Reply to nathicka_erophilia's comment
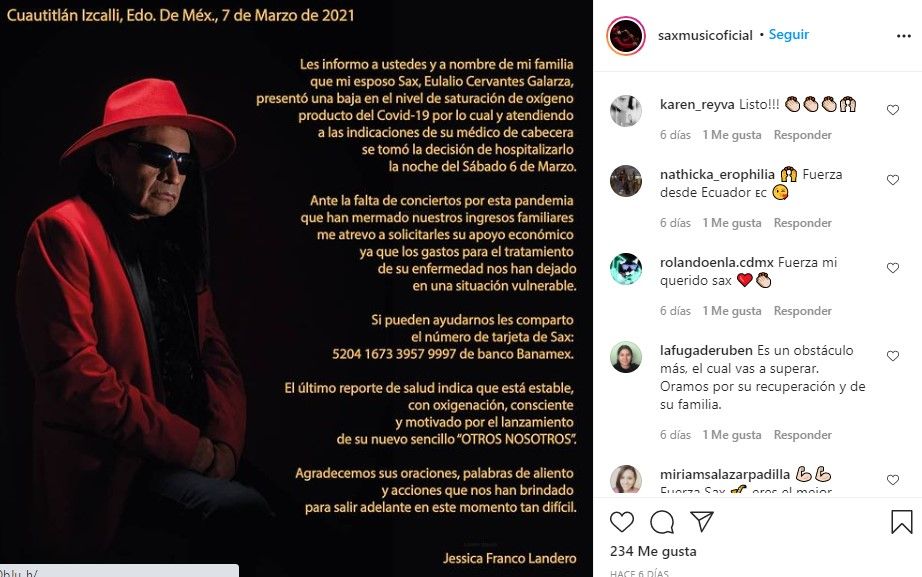Screen dimensions: 922x577 point(803,223)
